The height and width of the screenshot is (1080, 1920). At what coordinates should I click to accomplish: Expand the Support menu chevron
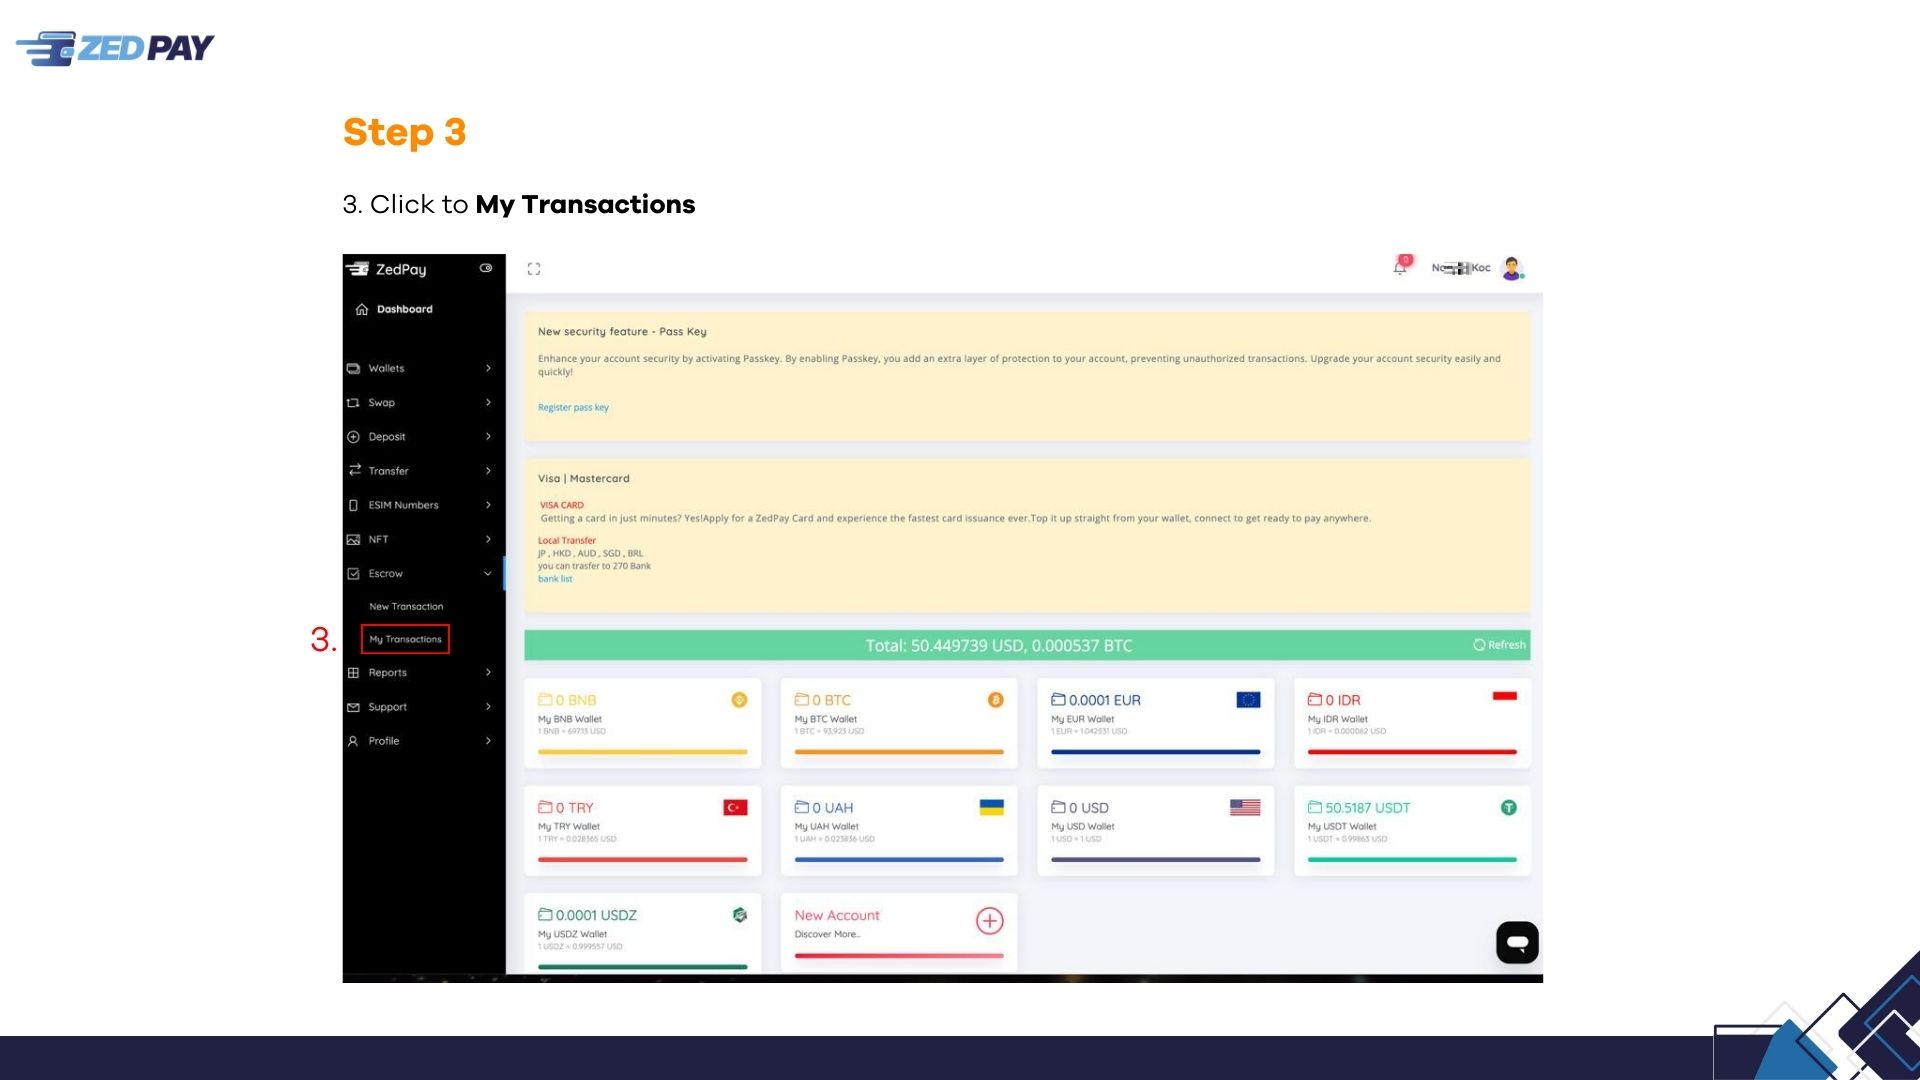(488, 707)
